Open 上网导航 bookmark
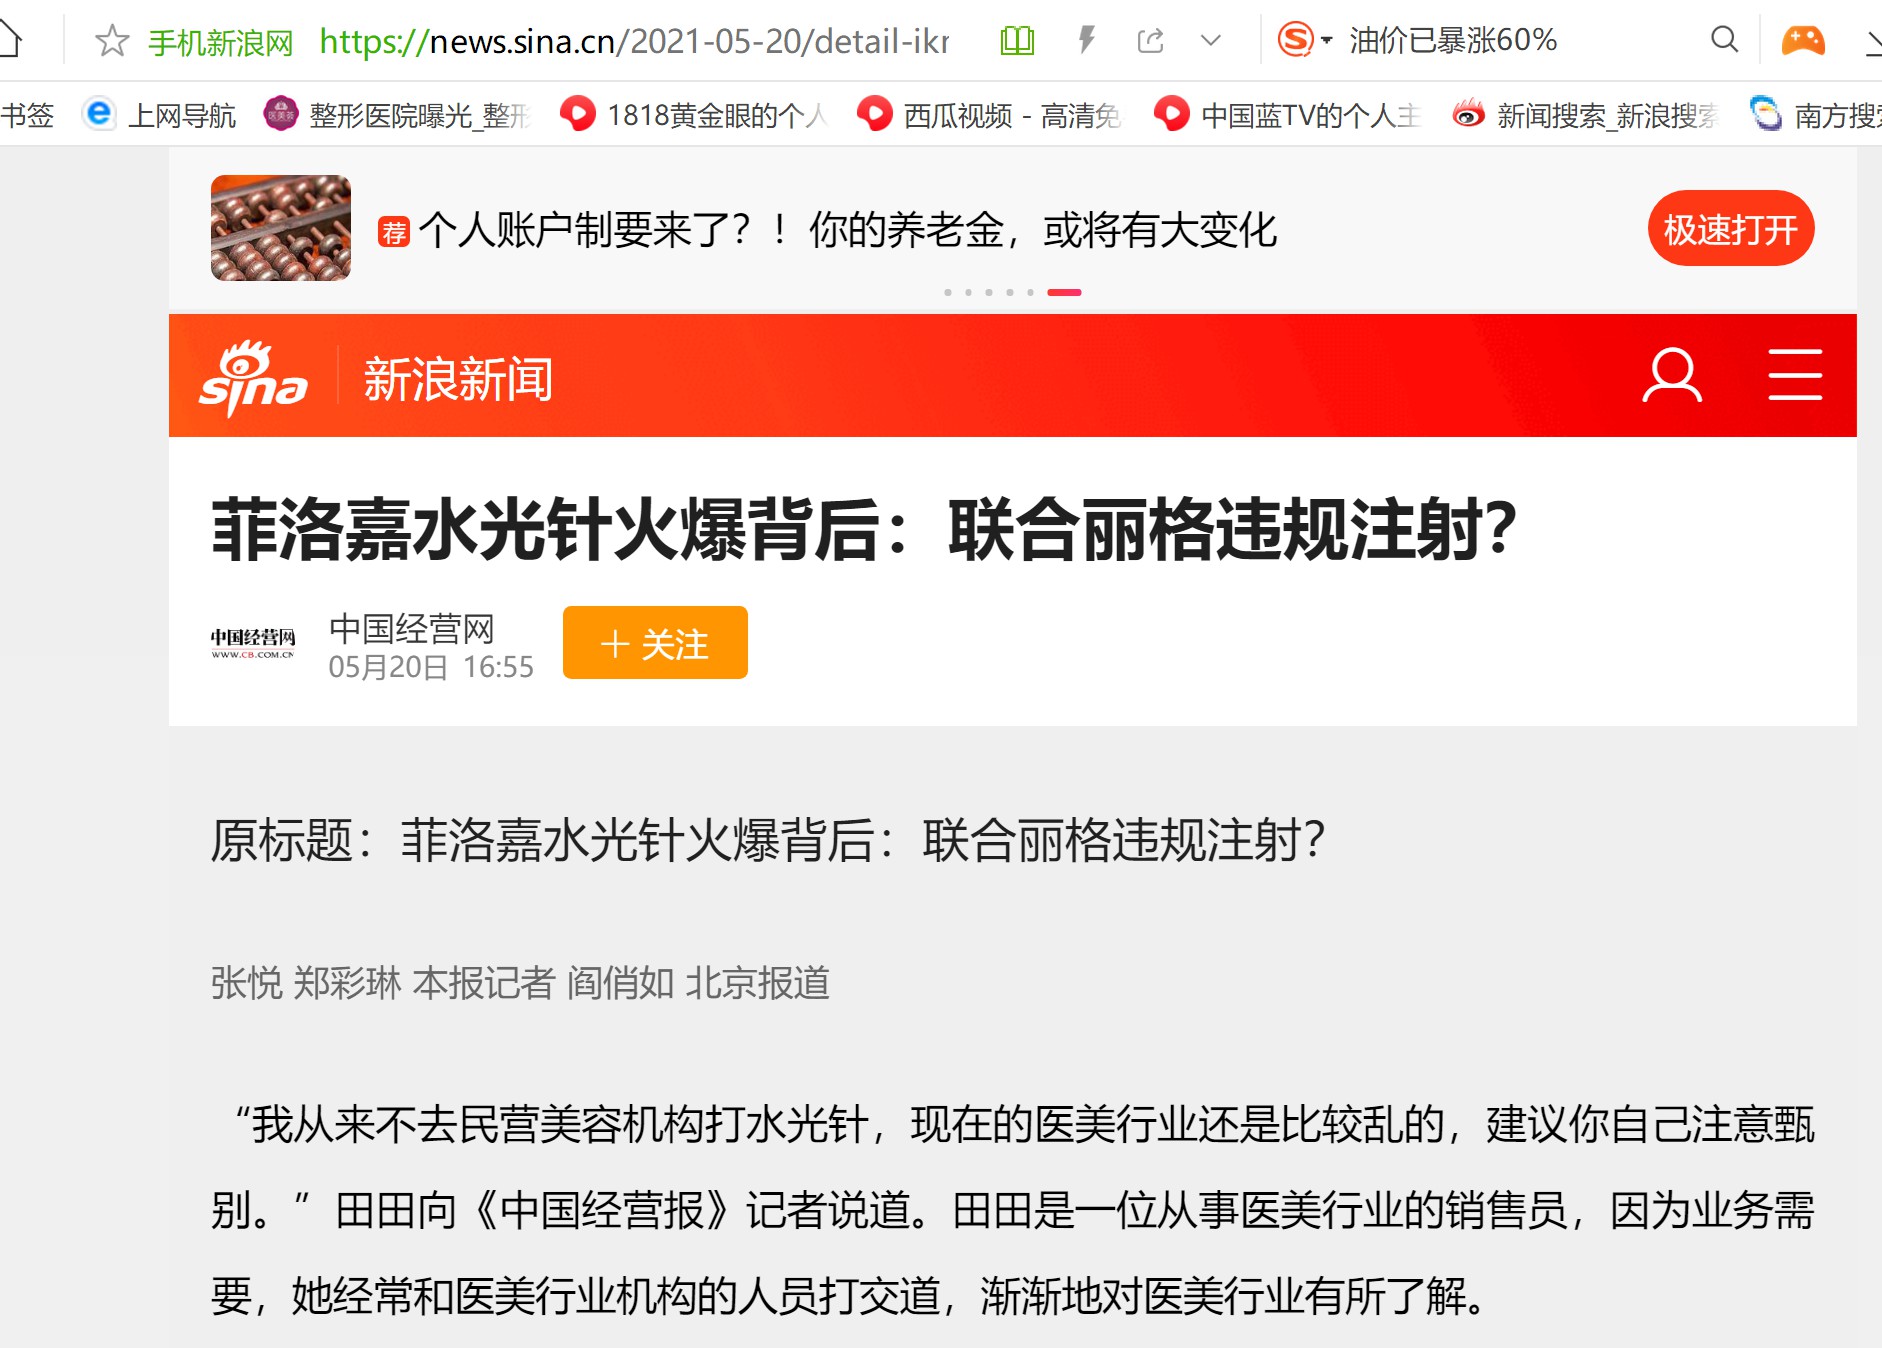The height and width of the screenshot is (1348, 1882). [x=160, y=115]
